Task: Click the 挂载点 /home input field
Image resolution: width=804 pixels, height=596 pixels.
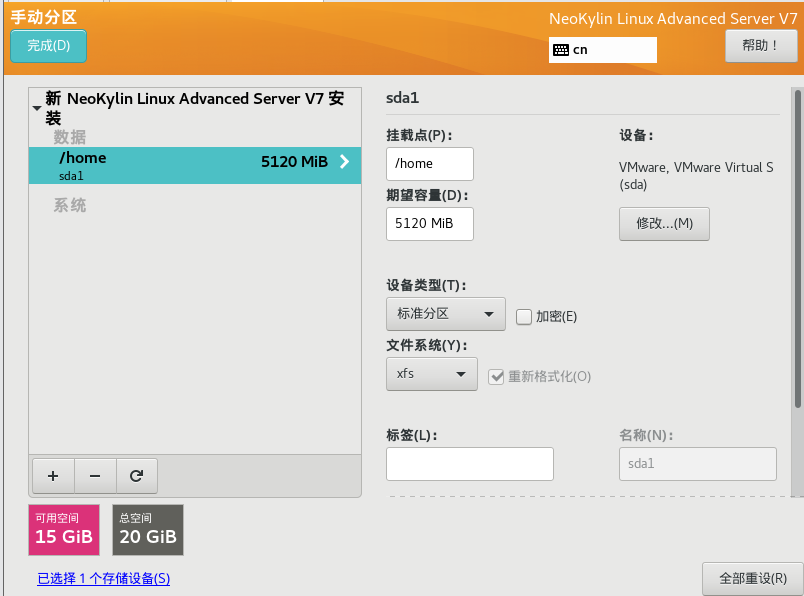Action: click(430, 164)
